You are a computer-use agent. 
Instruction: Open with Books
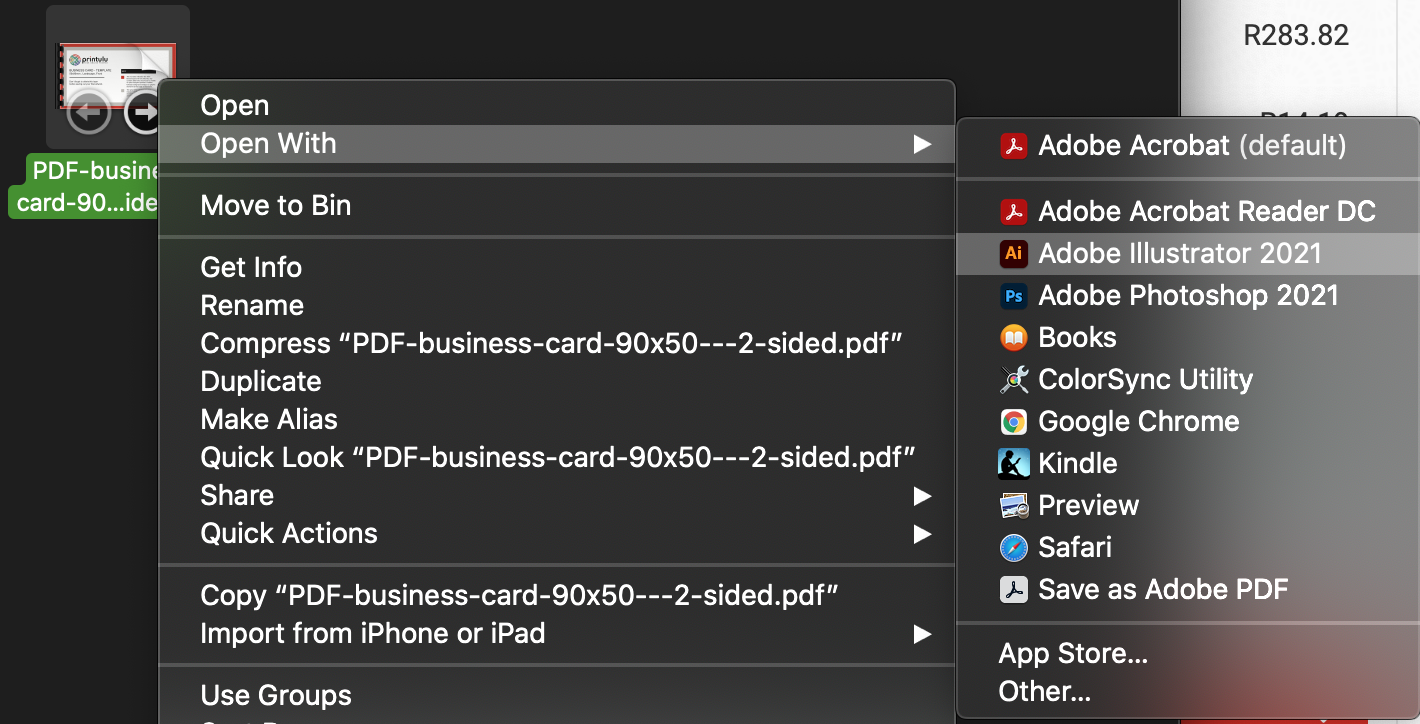(x=1188, y=338)
